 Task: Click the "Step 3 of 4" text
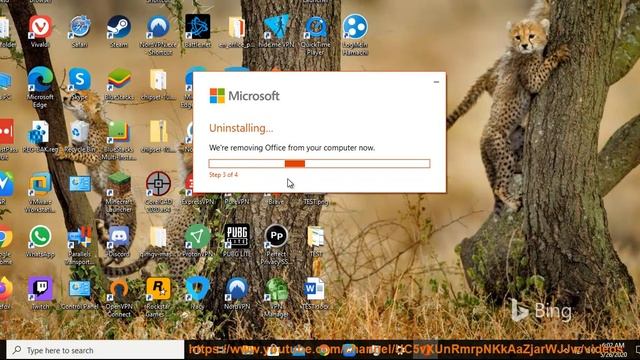(x=223, y=175)
